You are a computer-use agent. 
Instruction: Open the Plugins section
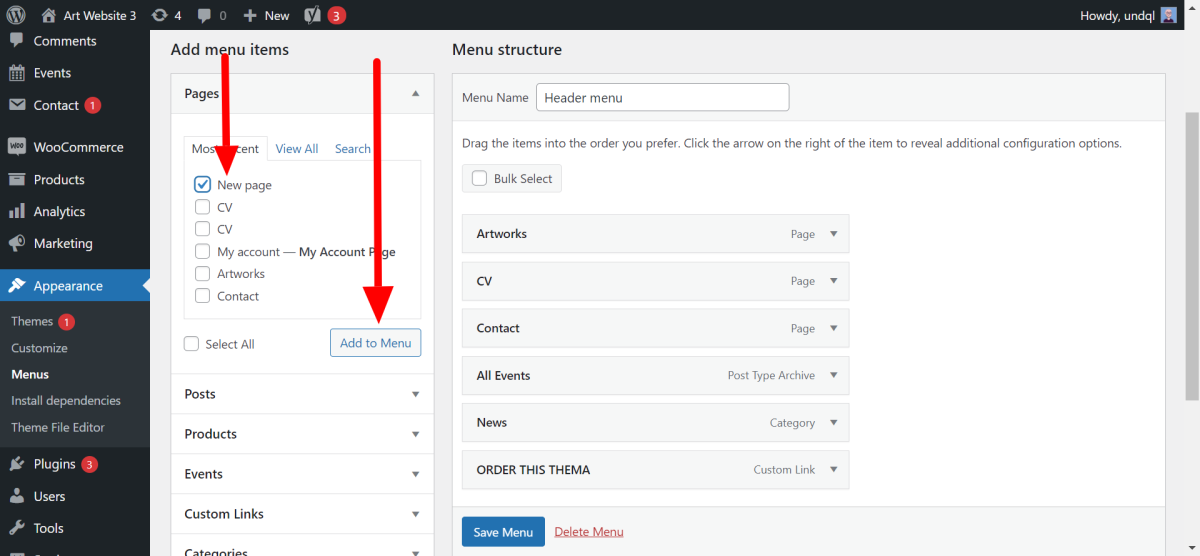[54, 464]
